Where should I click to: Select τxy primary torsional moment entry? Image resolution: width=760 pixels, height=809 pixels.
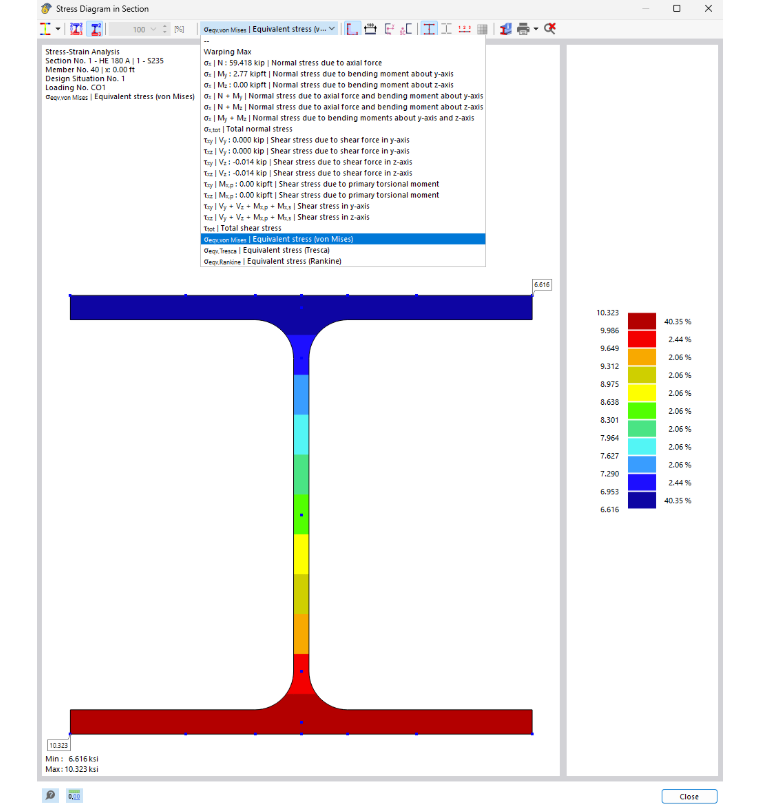[x=343, y=184]
